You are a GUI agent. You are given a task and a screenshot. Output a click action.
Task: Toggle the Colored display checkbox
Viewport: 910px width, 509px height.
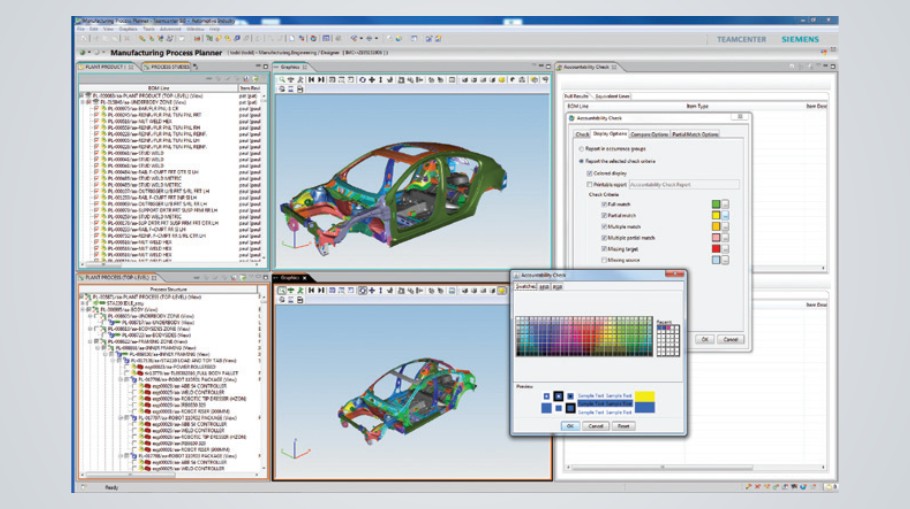[x=588, y=172]
